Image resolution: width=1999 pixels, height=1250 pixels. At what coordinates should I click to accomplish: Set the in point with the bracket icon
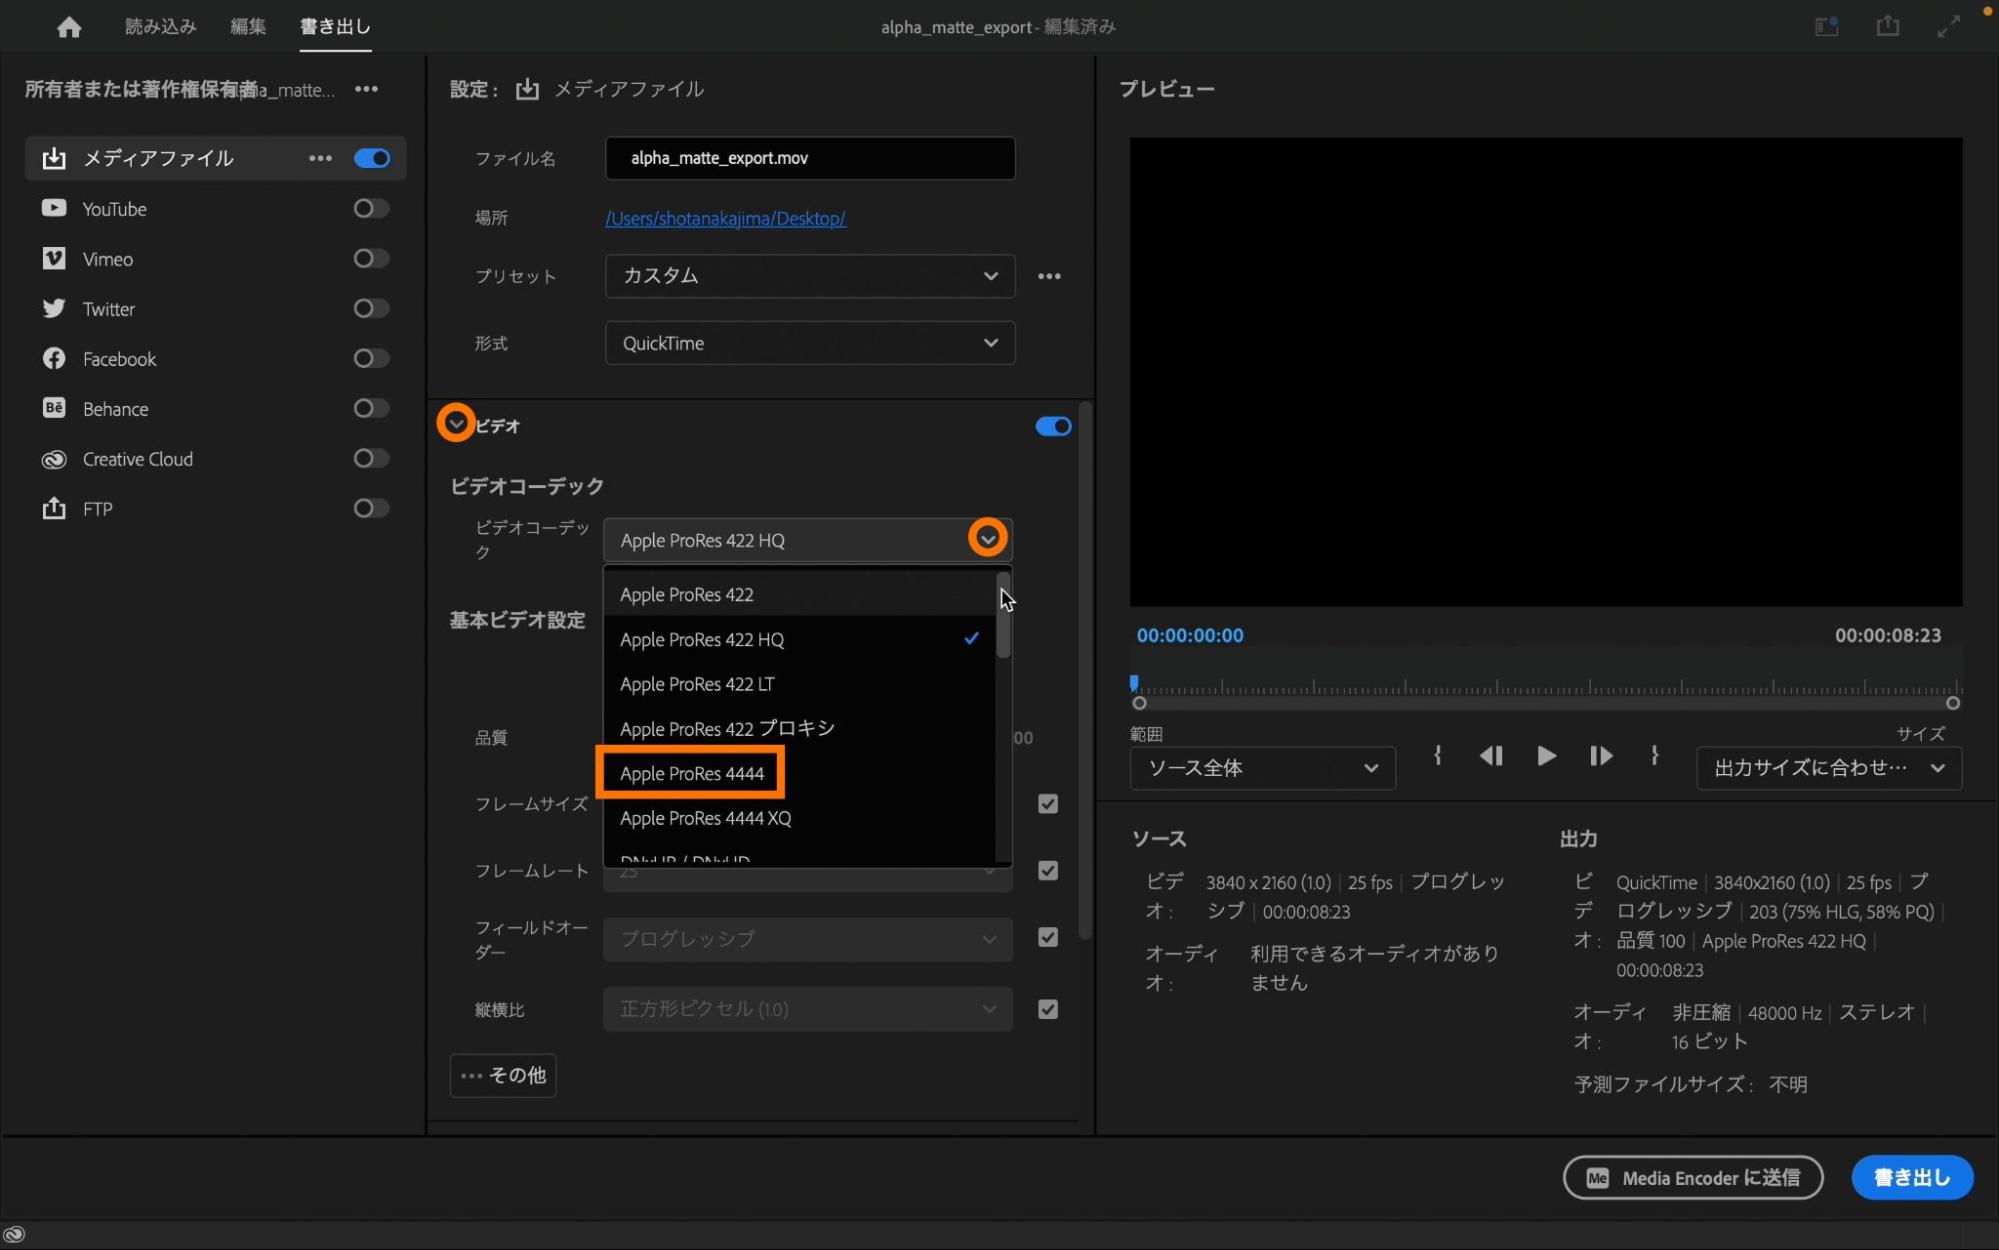(1437, 756)
